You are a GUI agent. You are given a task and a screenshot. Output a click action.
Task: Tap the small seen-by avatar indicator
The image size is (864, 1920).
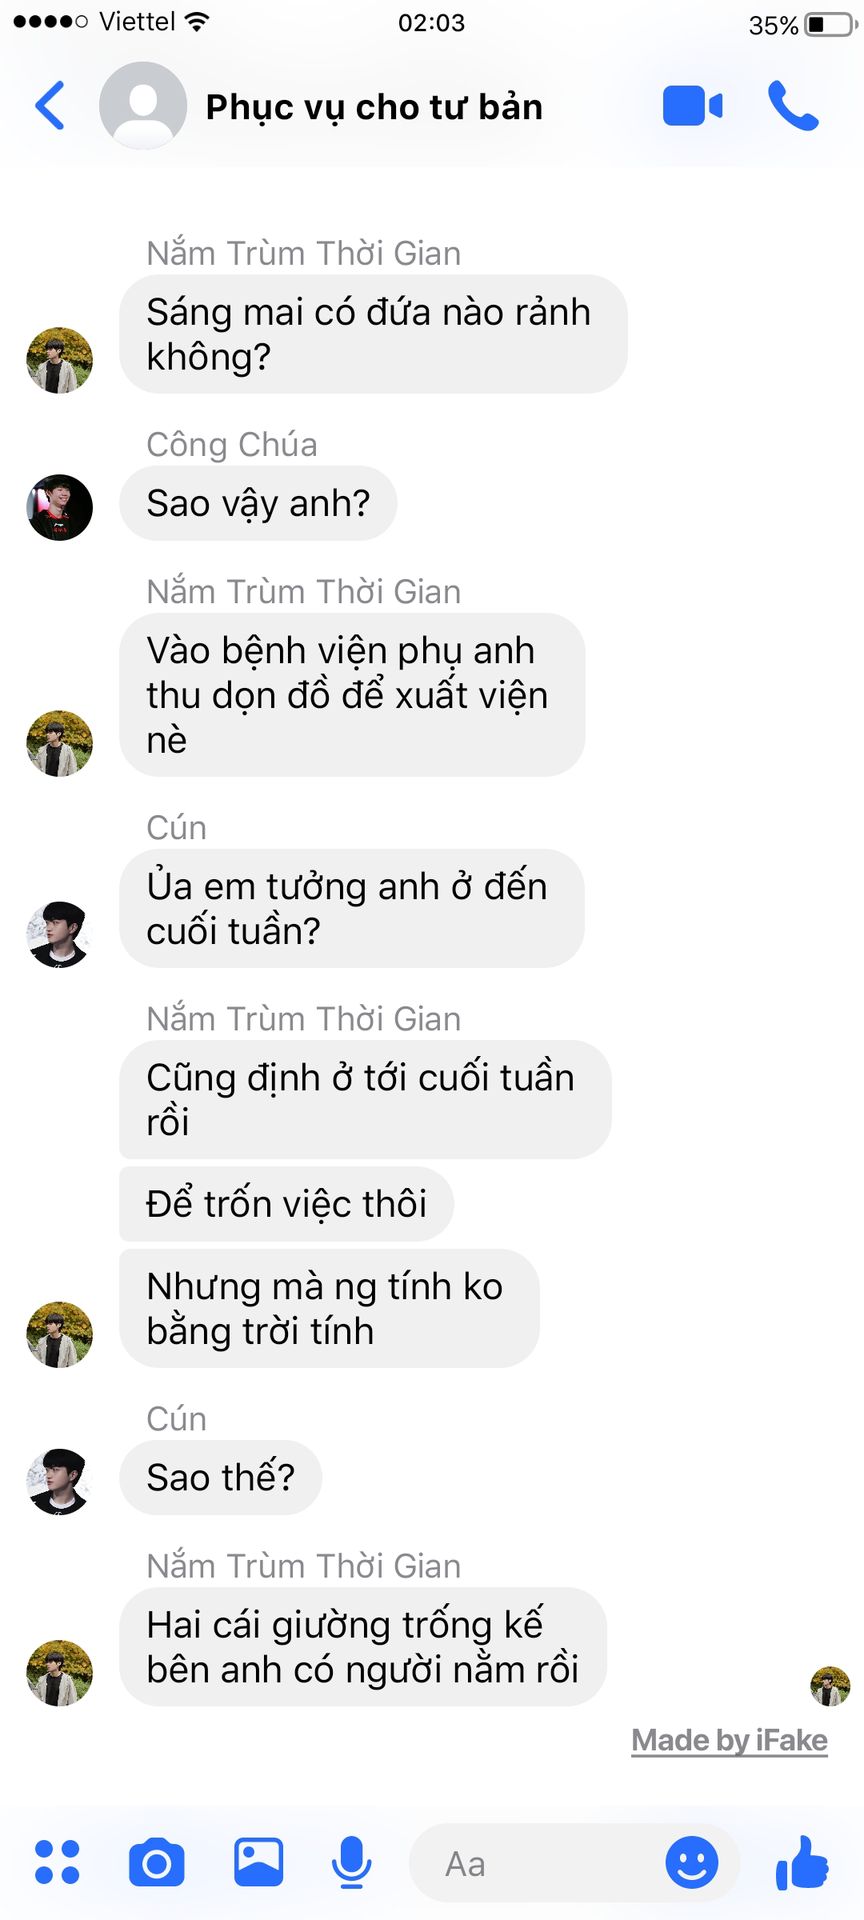830,1686
